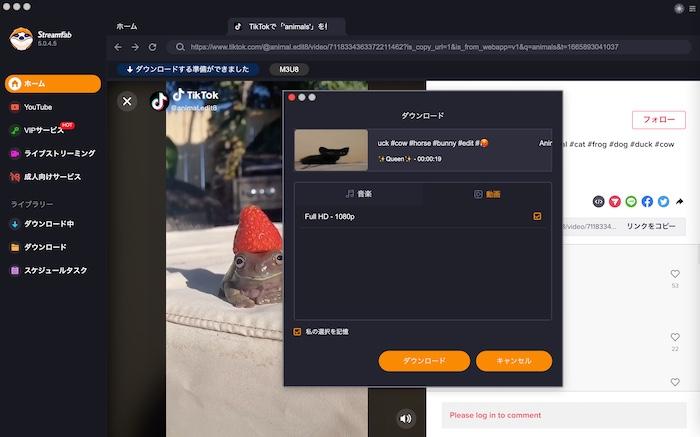Like the bottom comment heart icon
The height and width of the screenshot is (437, 700).
[x=675, y=382]
